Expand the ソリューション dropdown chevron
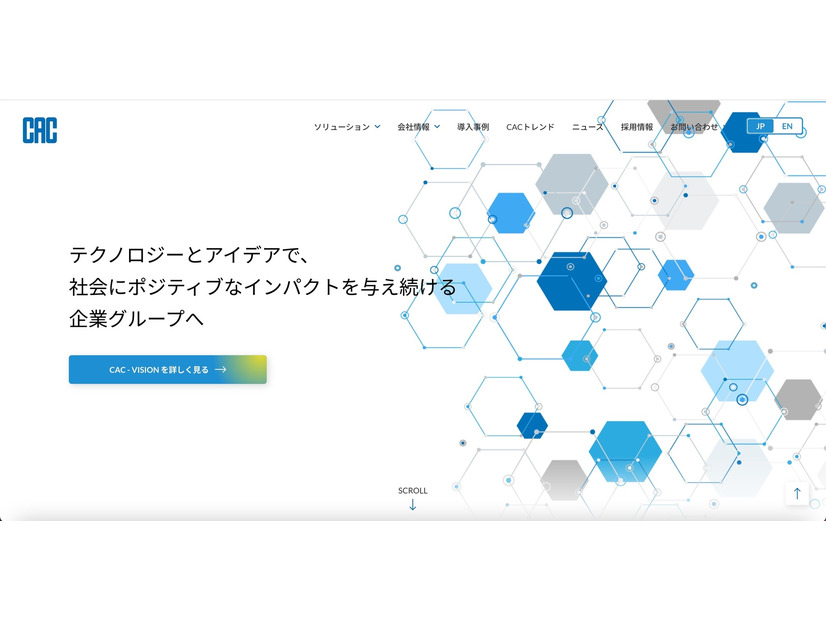Screen dimensions: 826x620 coord(377,127)
